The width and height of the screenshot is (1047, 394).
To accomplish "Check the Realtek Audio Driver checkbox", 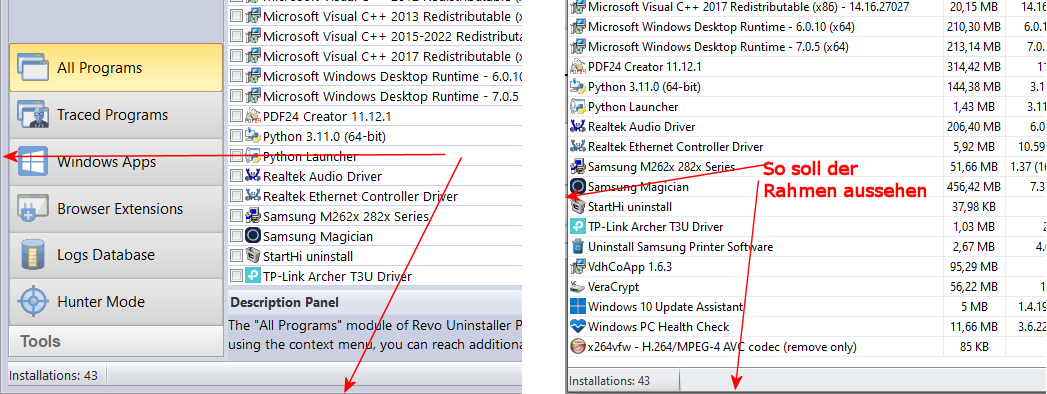I will (x=236, y=176).
